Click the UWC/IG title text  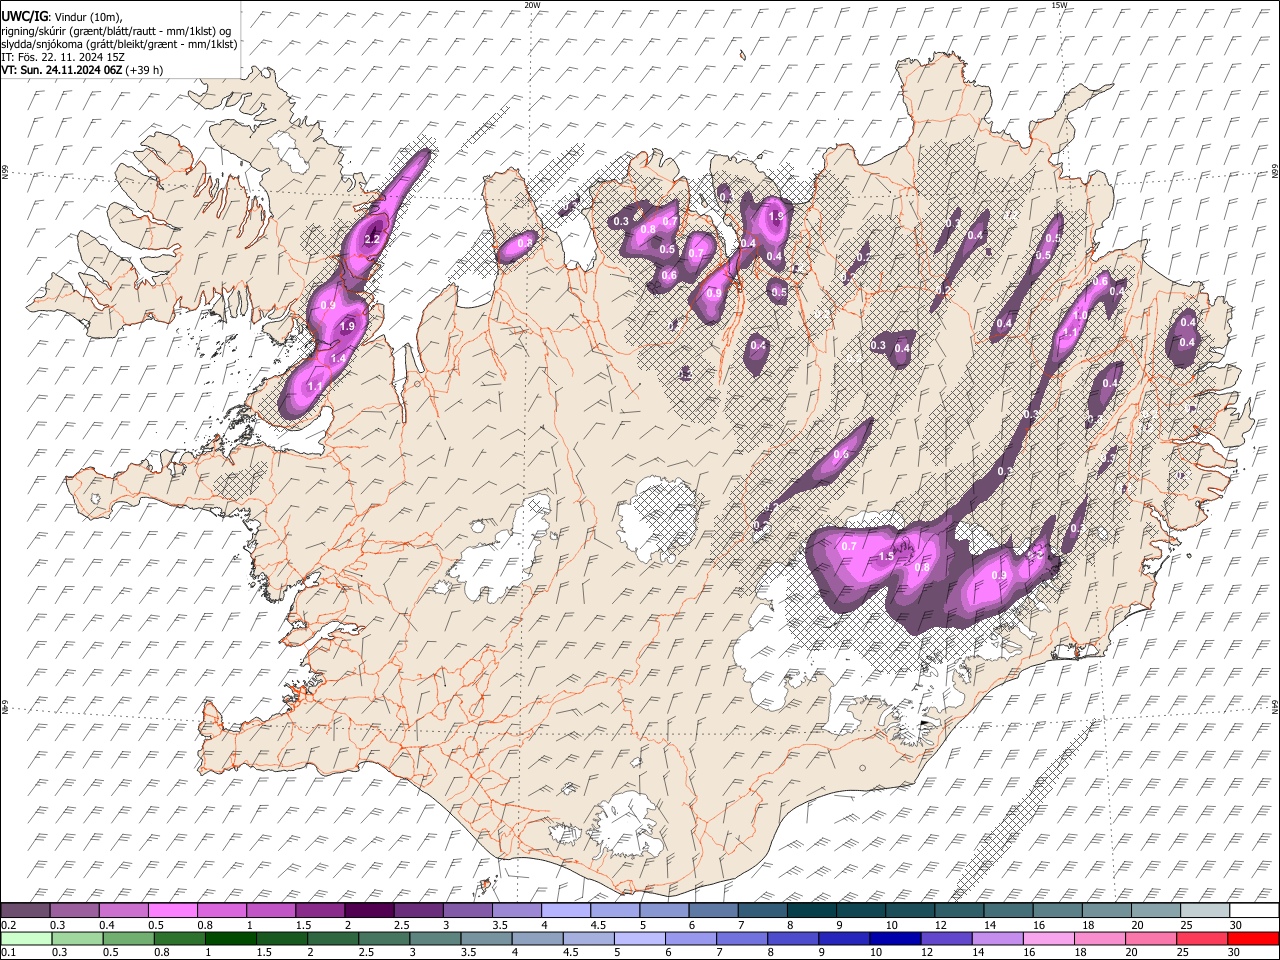[24, 17]
